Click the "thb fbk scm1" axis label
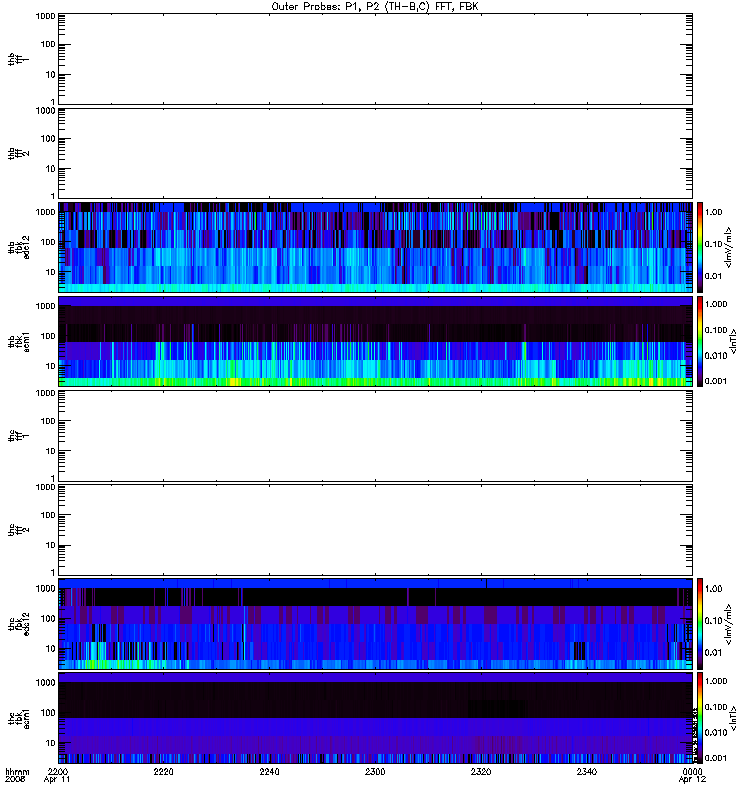The image size is (750, 800). [18, 341]
